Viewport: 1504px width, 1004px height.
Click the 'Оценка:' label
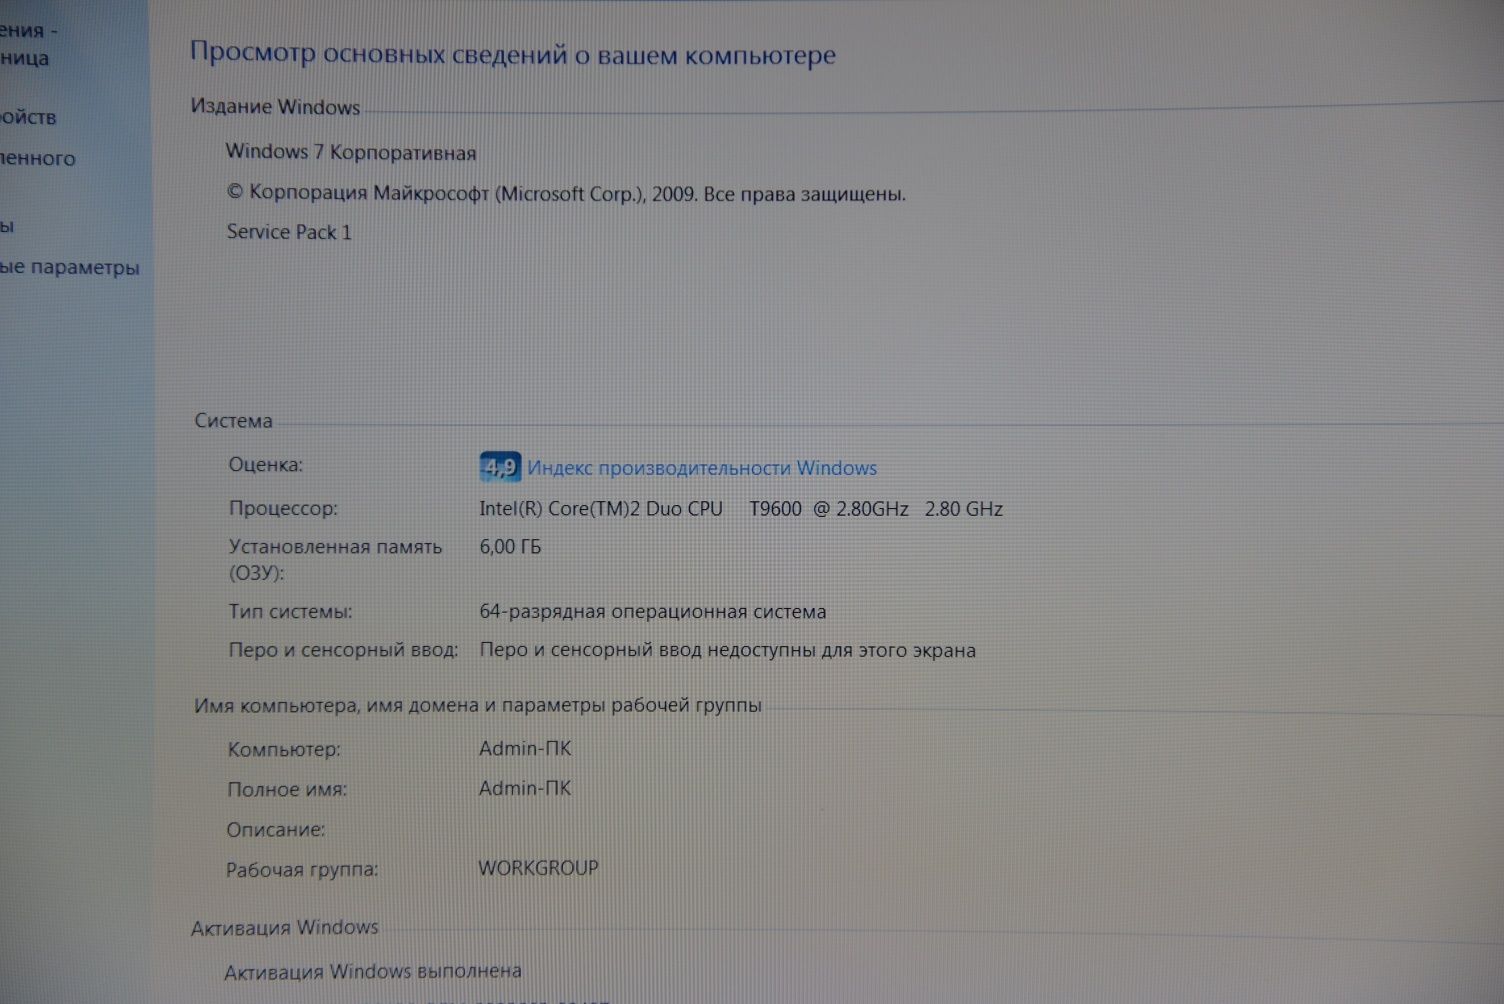pos(266,465)
